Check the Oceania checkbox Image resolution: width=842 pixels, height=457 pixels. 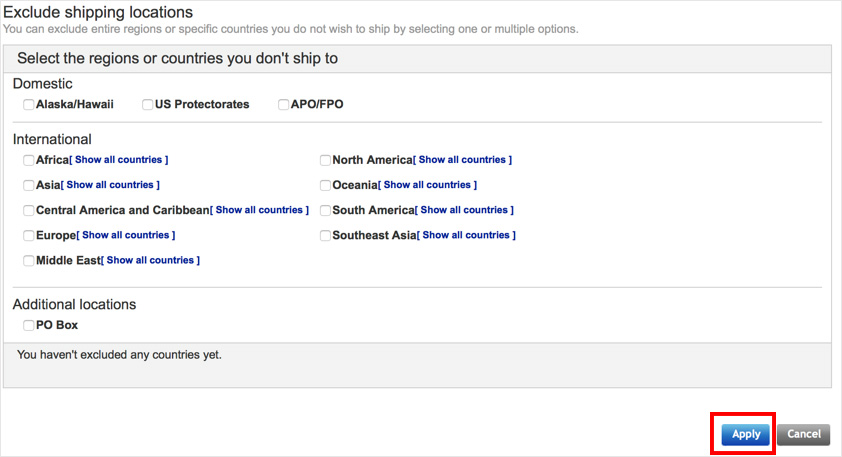[325, 185]
